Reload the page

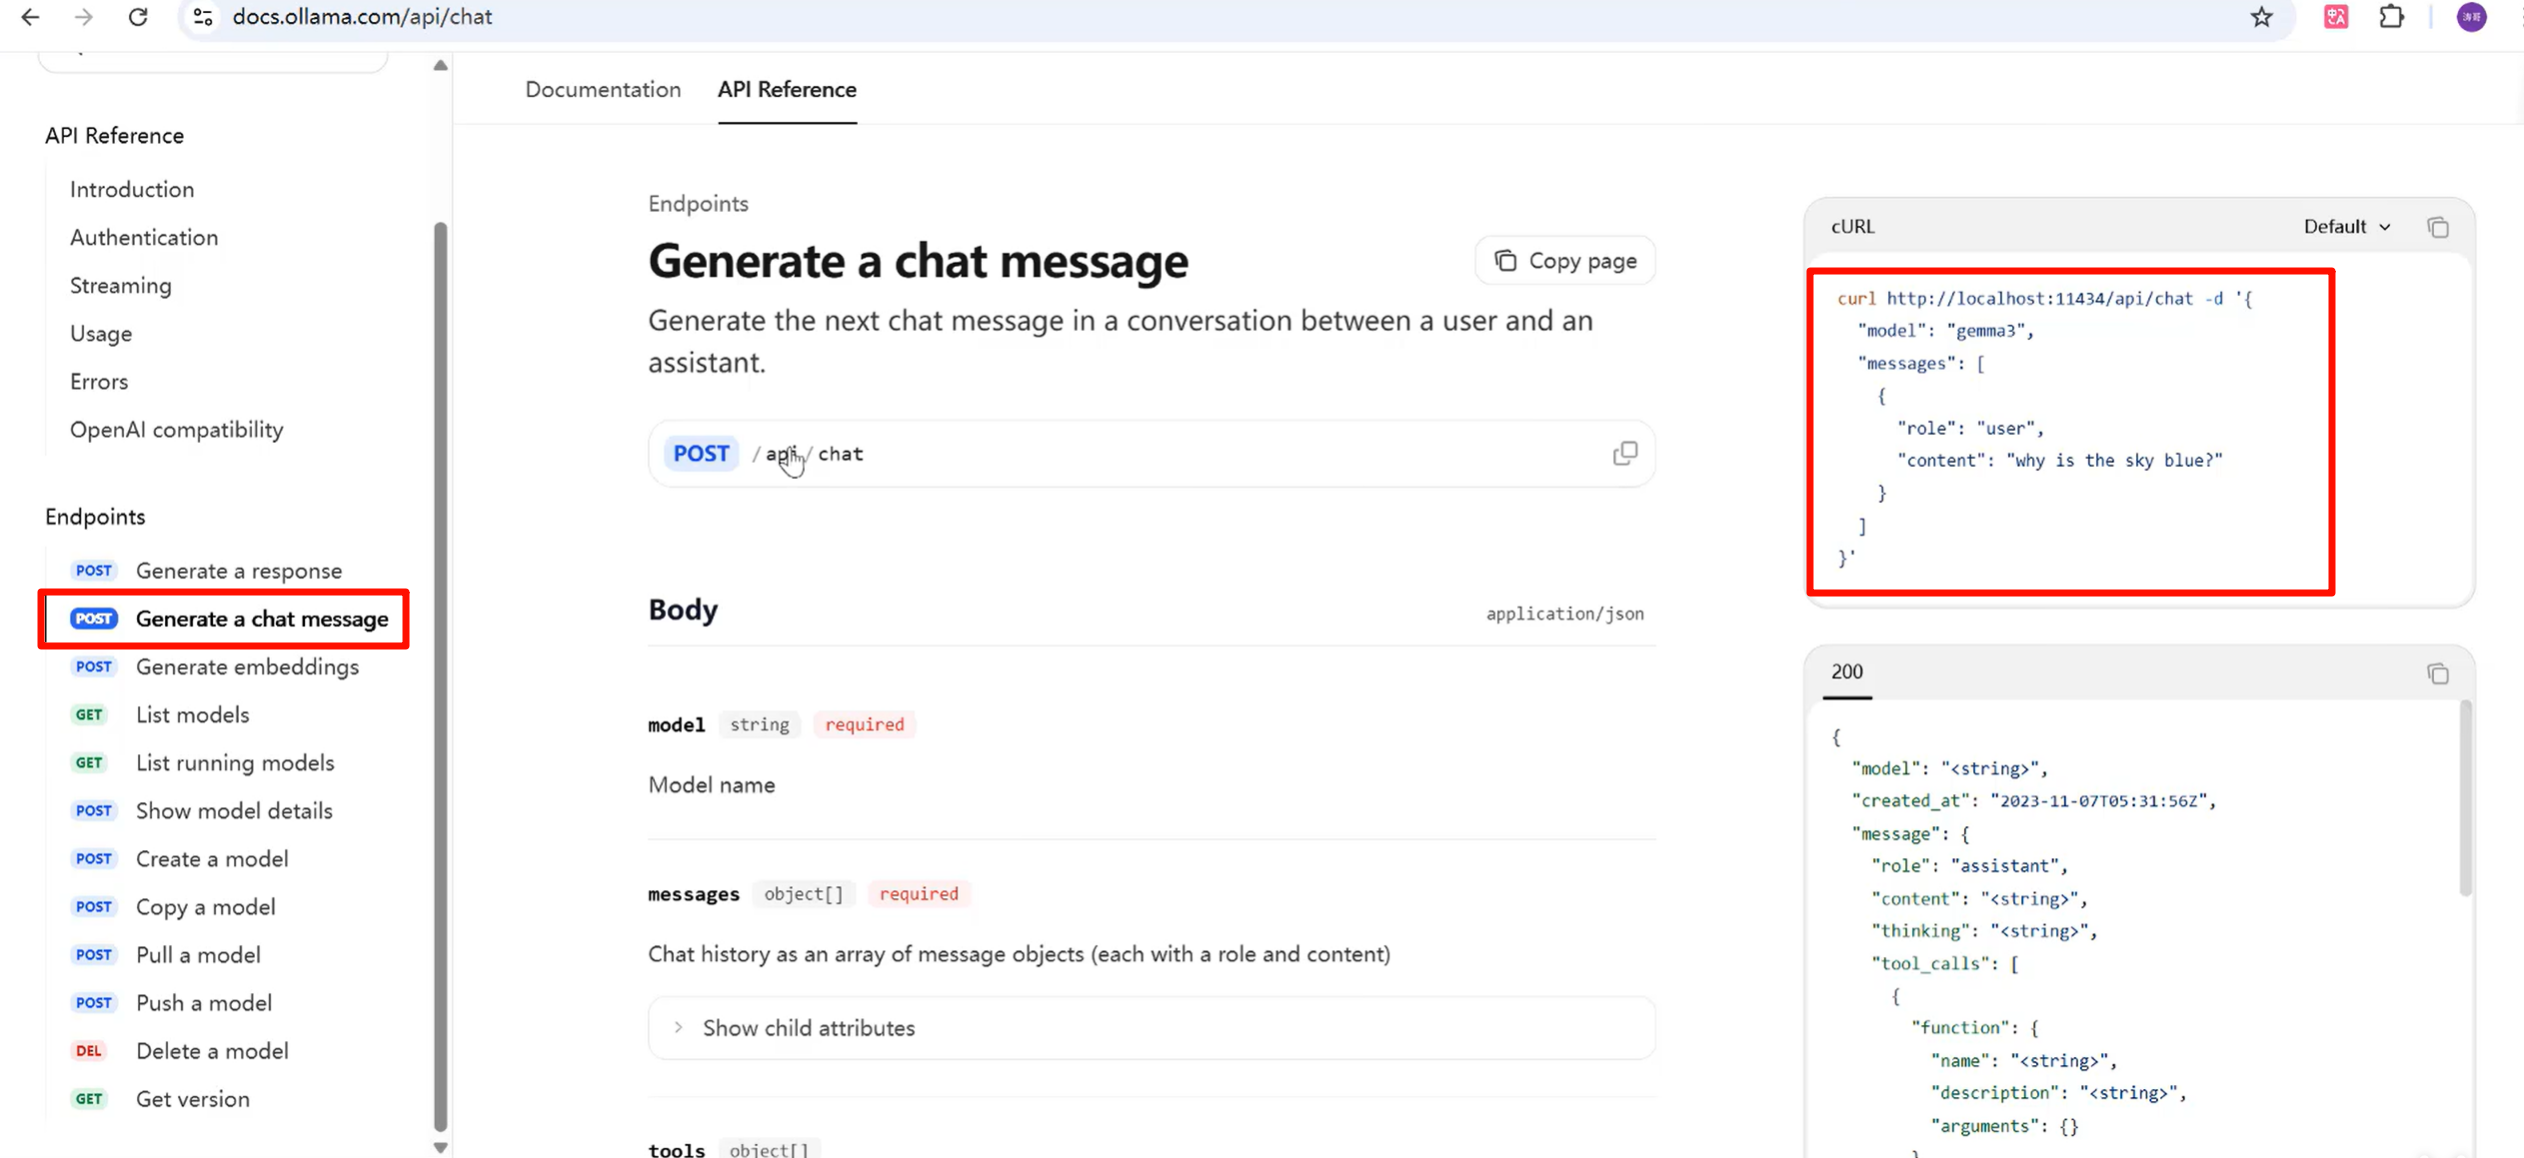point(138,17)
